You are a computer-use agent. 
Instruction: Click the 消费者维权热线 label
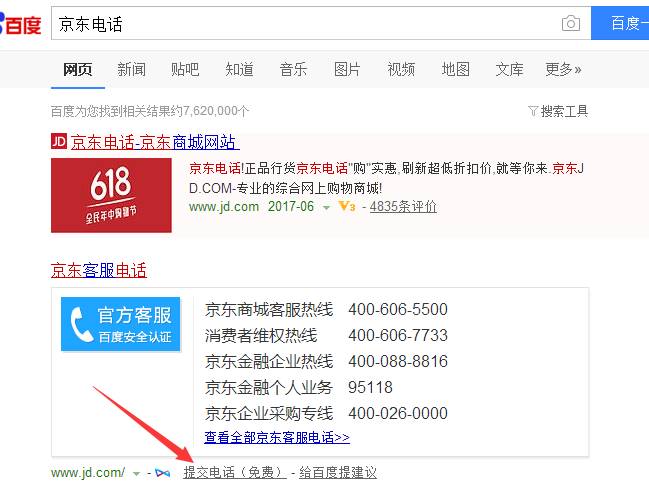click(261, 335)
